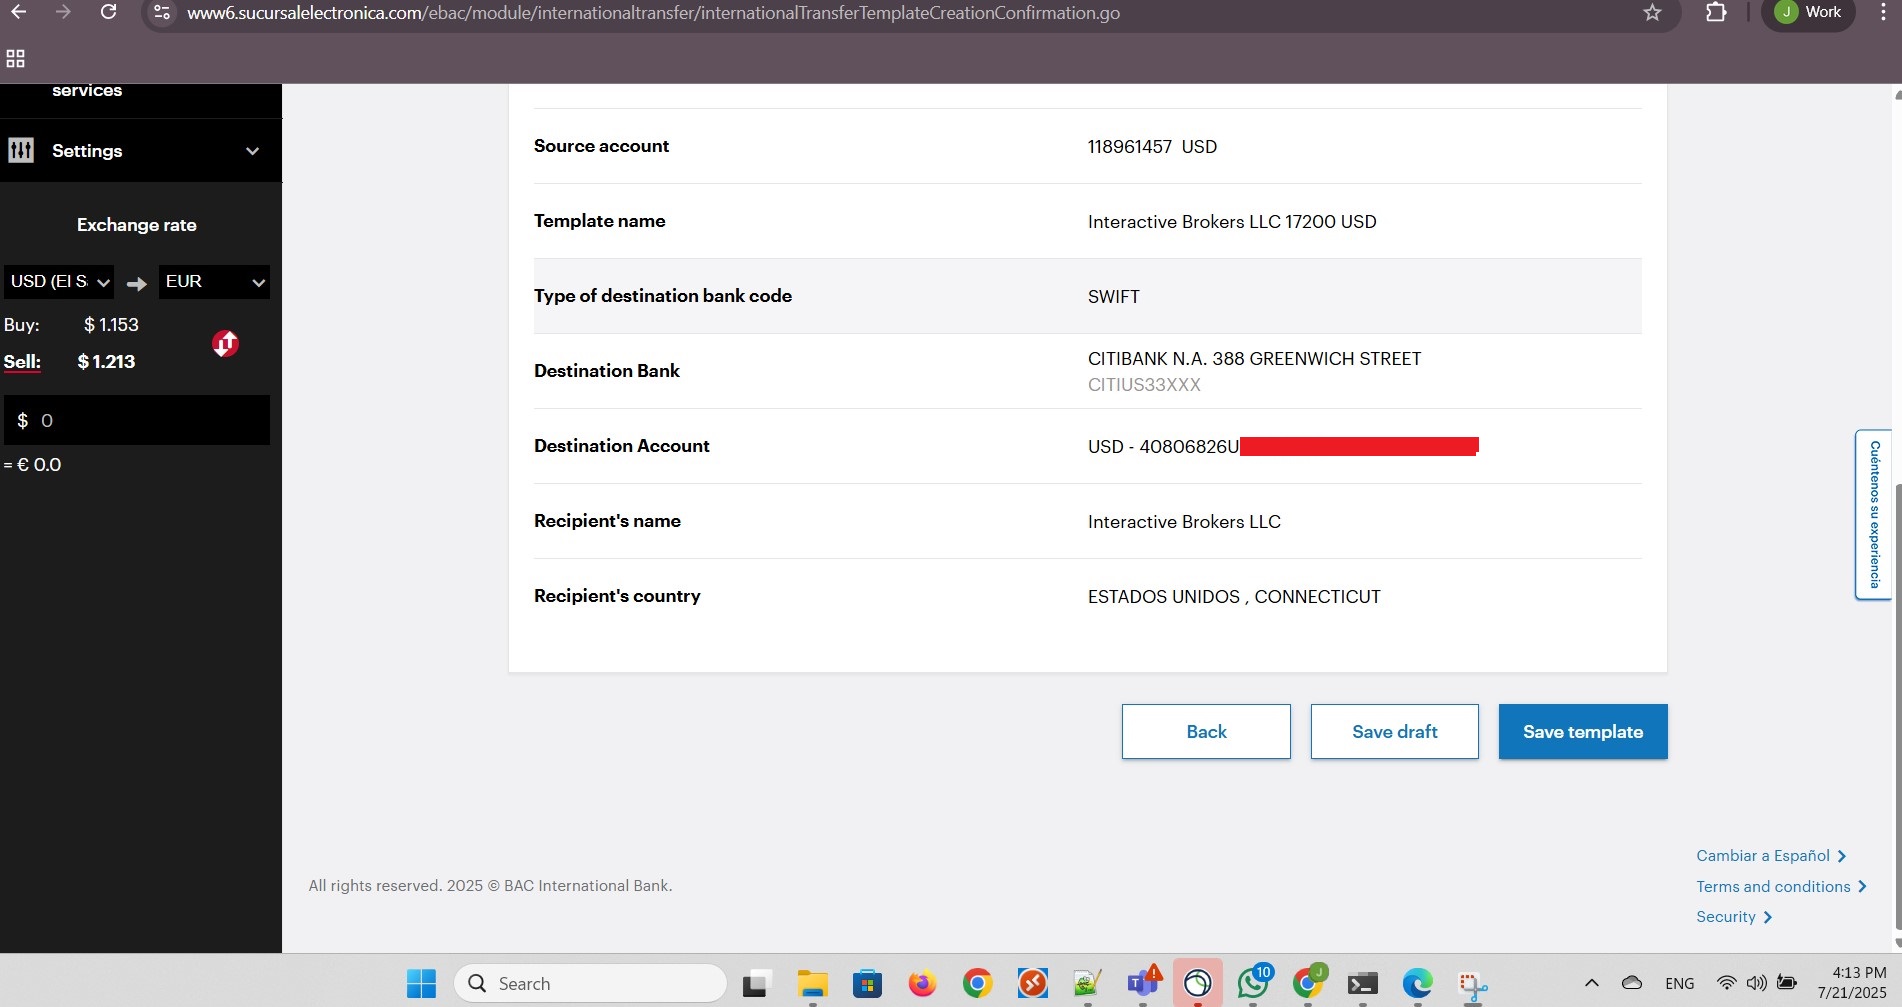
Task: Go back with the browser back arrow
Action: click(18, 12)
